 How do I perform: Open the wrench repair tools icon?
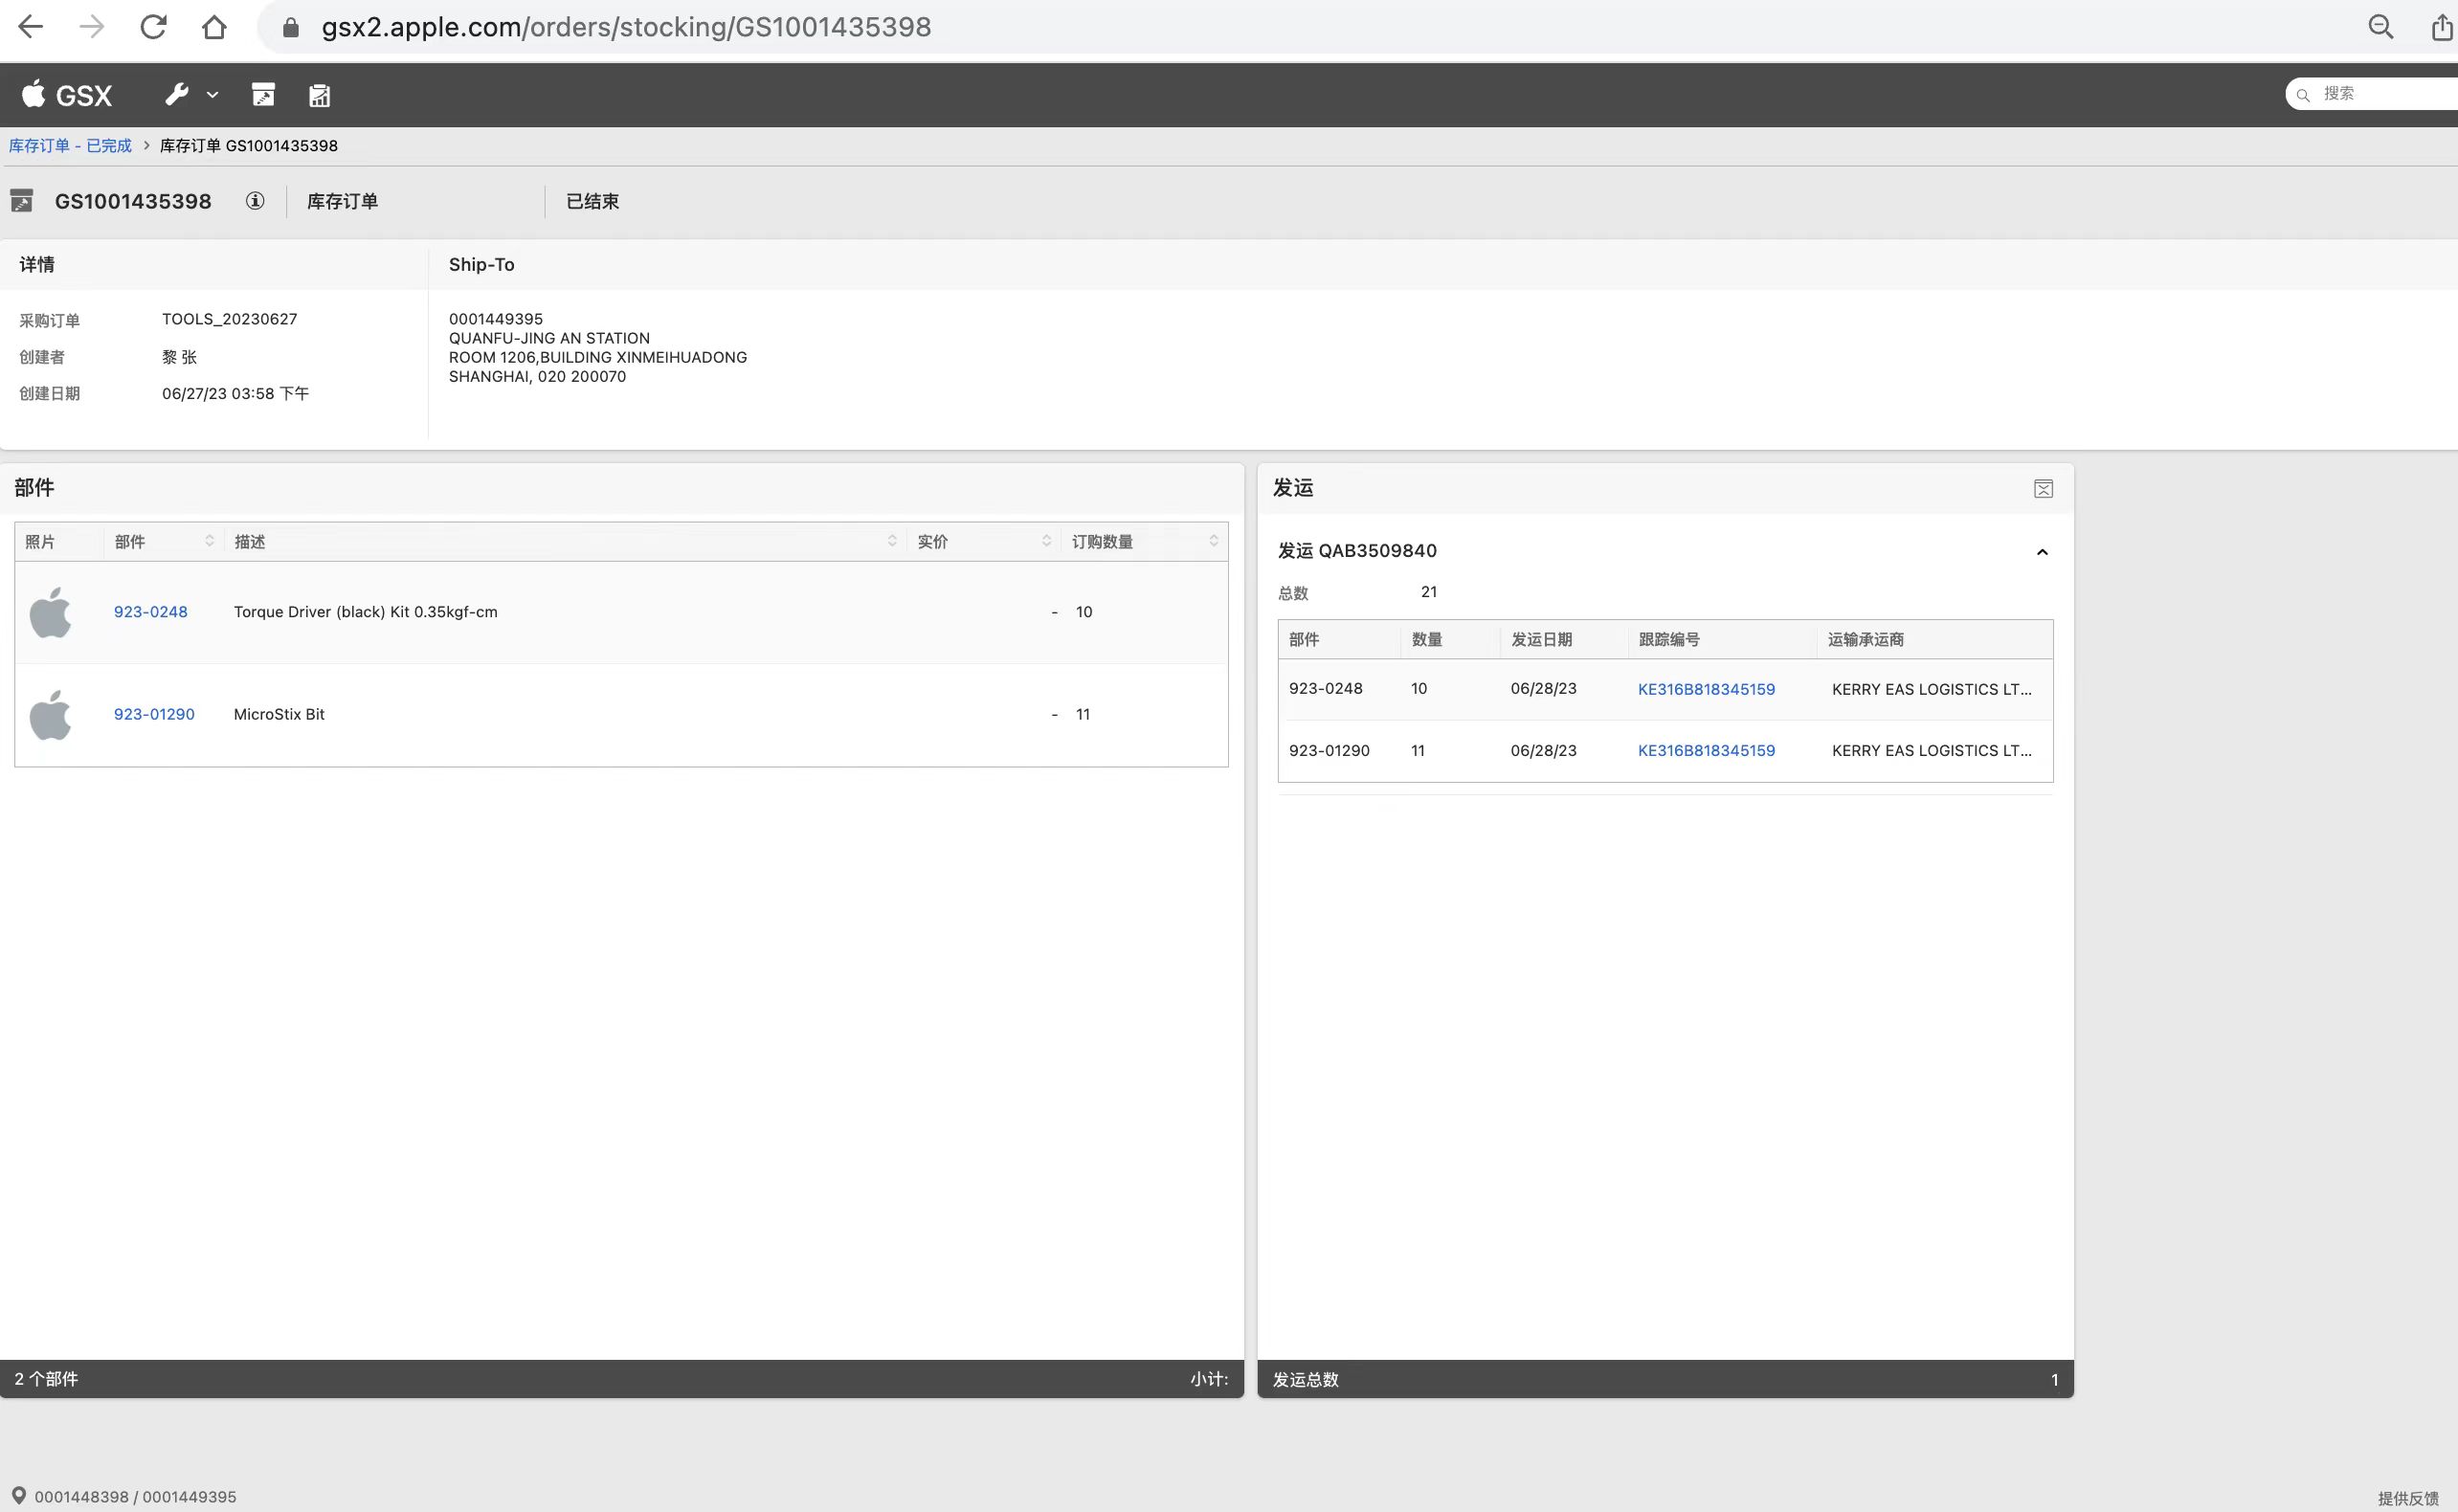click(x=177, y=95)
